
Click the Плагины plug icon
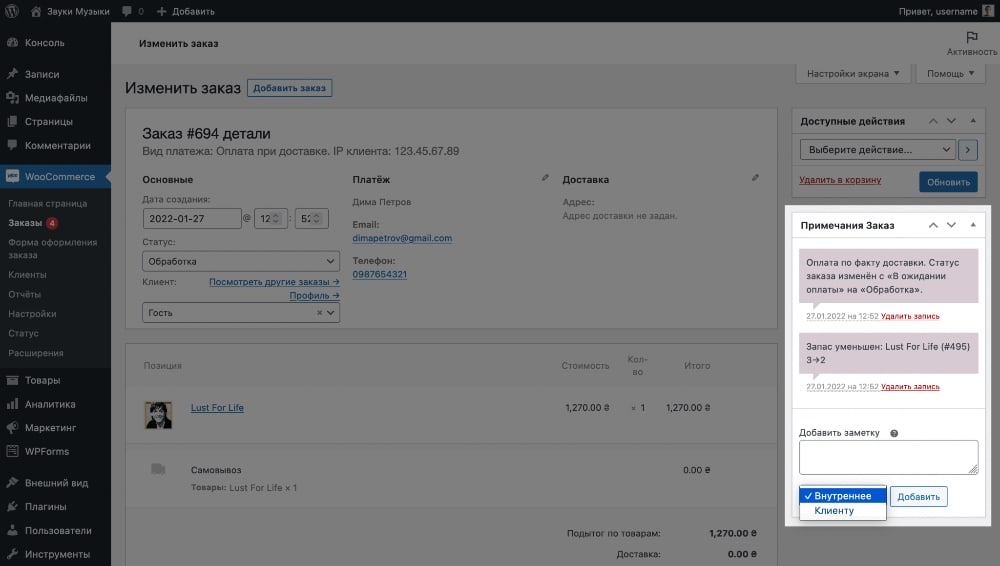click(x=12, y=506)
